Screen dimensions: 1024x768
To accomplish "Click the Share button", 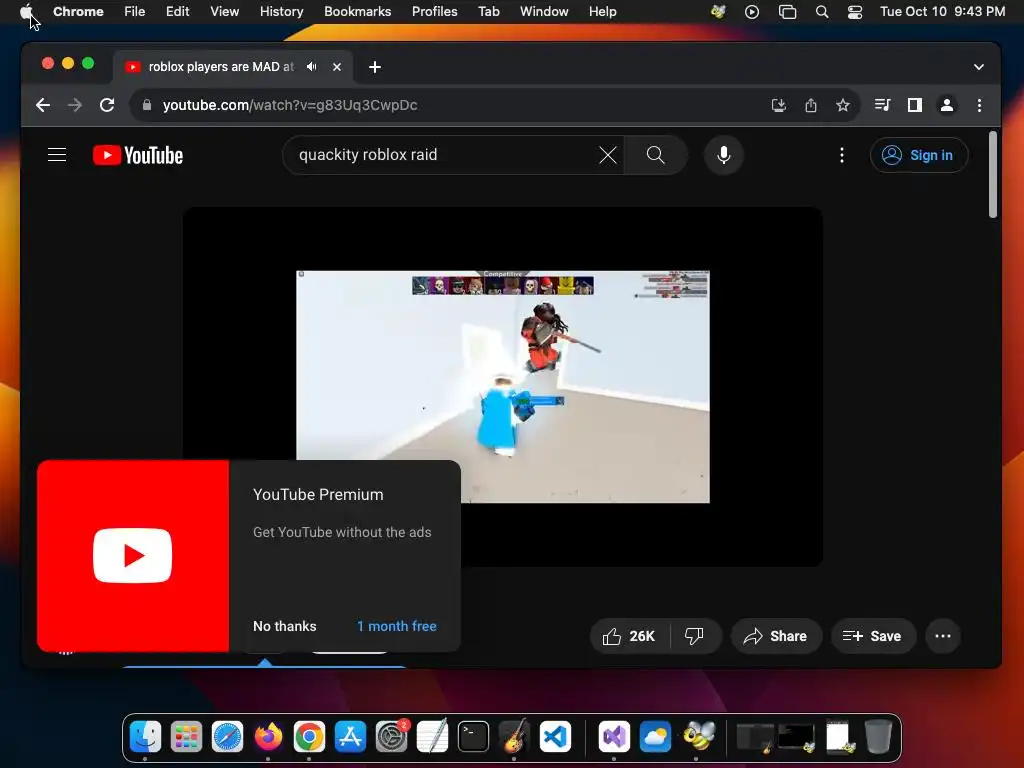I will click(776, 636).
